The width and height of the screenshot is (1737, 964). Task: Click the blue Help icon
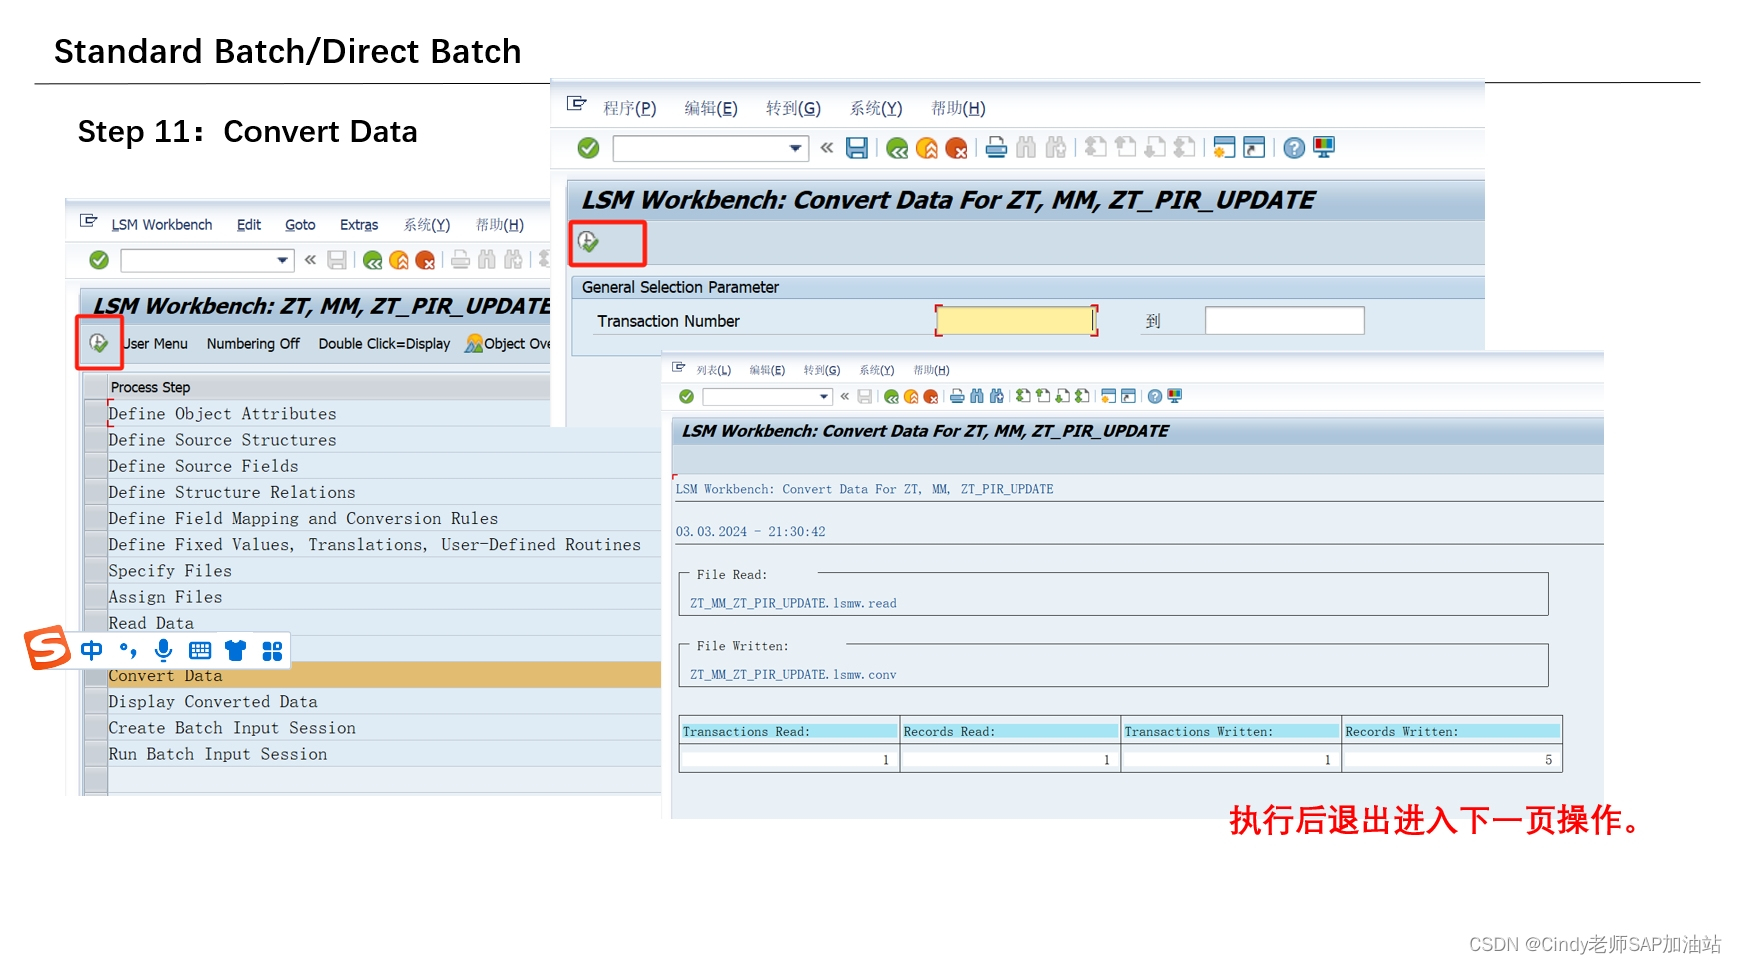coord(1293,147)
